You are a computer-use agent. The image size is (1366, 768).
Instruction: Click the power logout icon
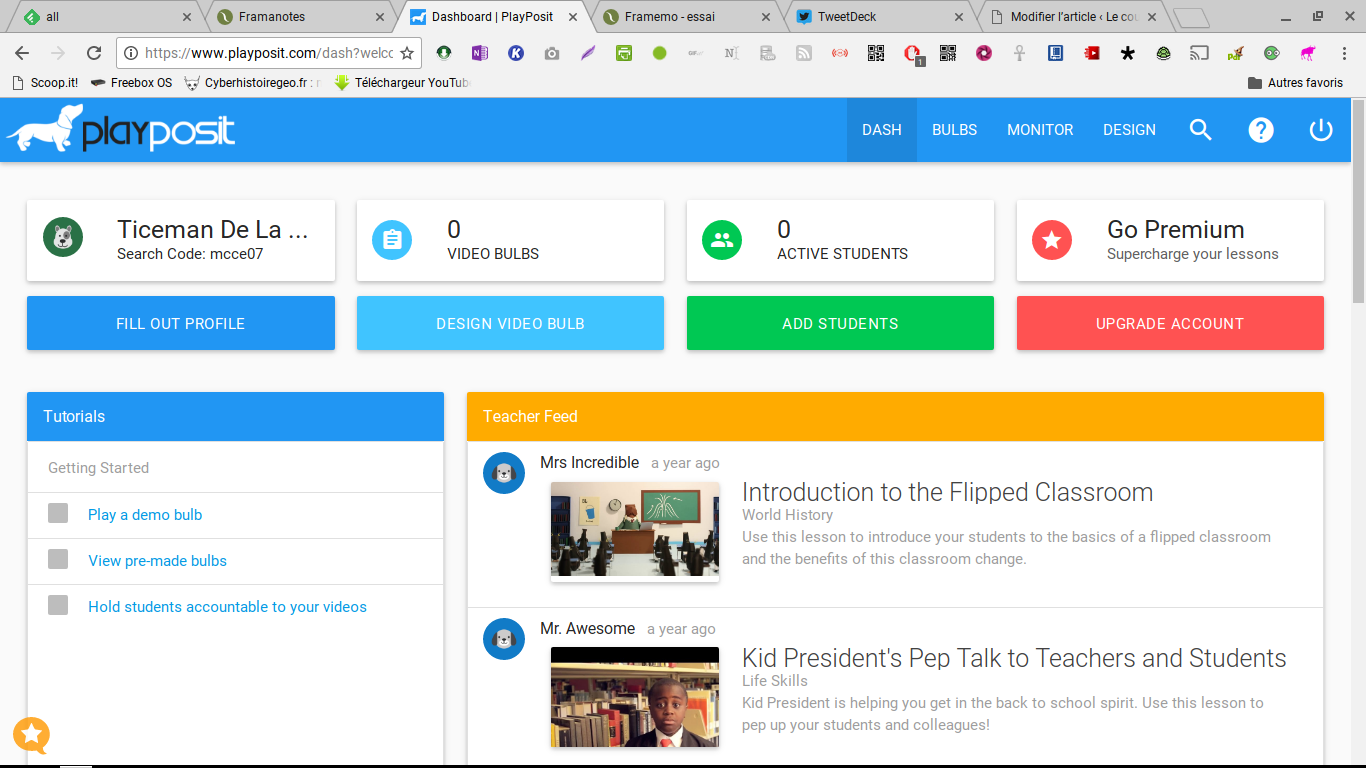click(1321, 130)
